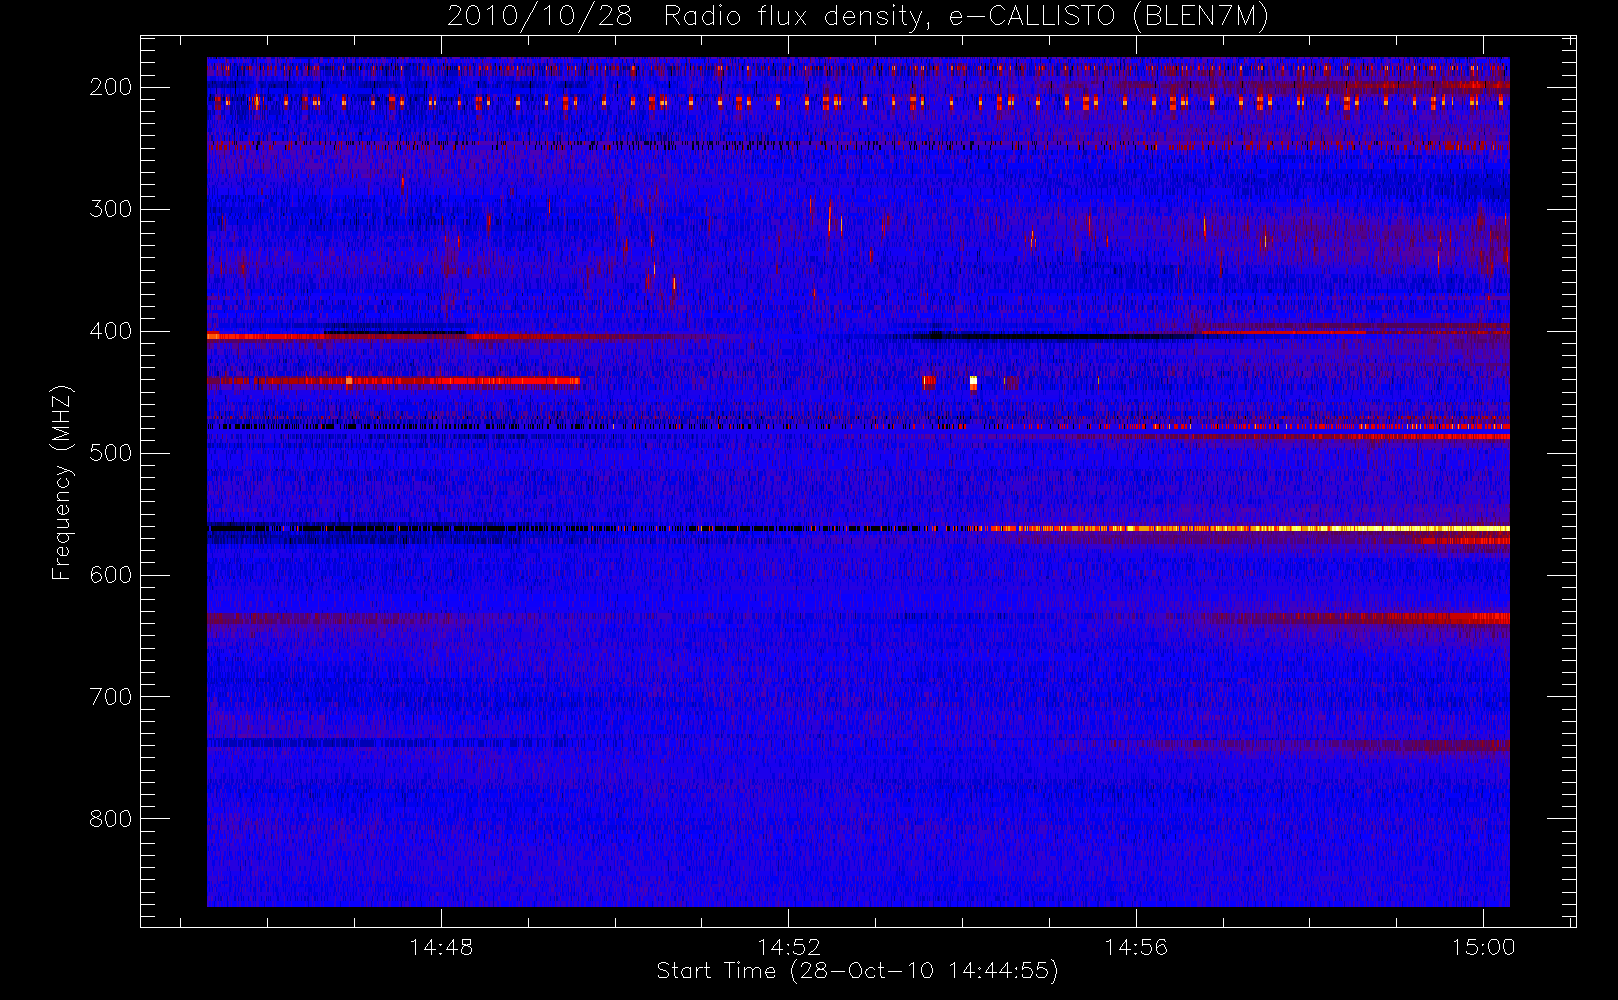Select the 700 frequency tick label
Image resolution: width=1618 pixels, height=1000 pixels.
click(x=111, y=697)
